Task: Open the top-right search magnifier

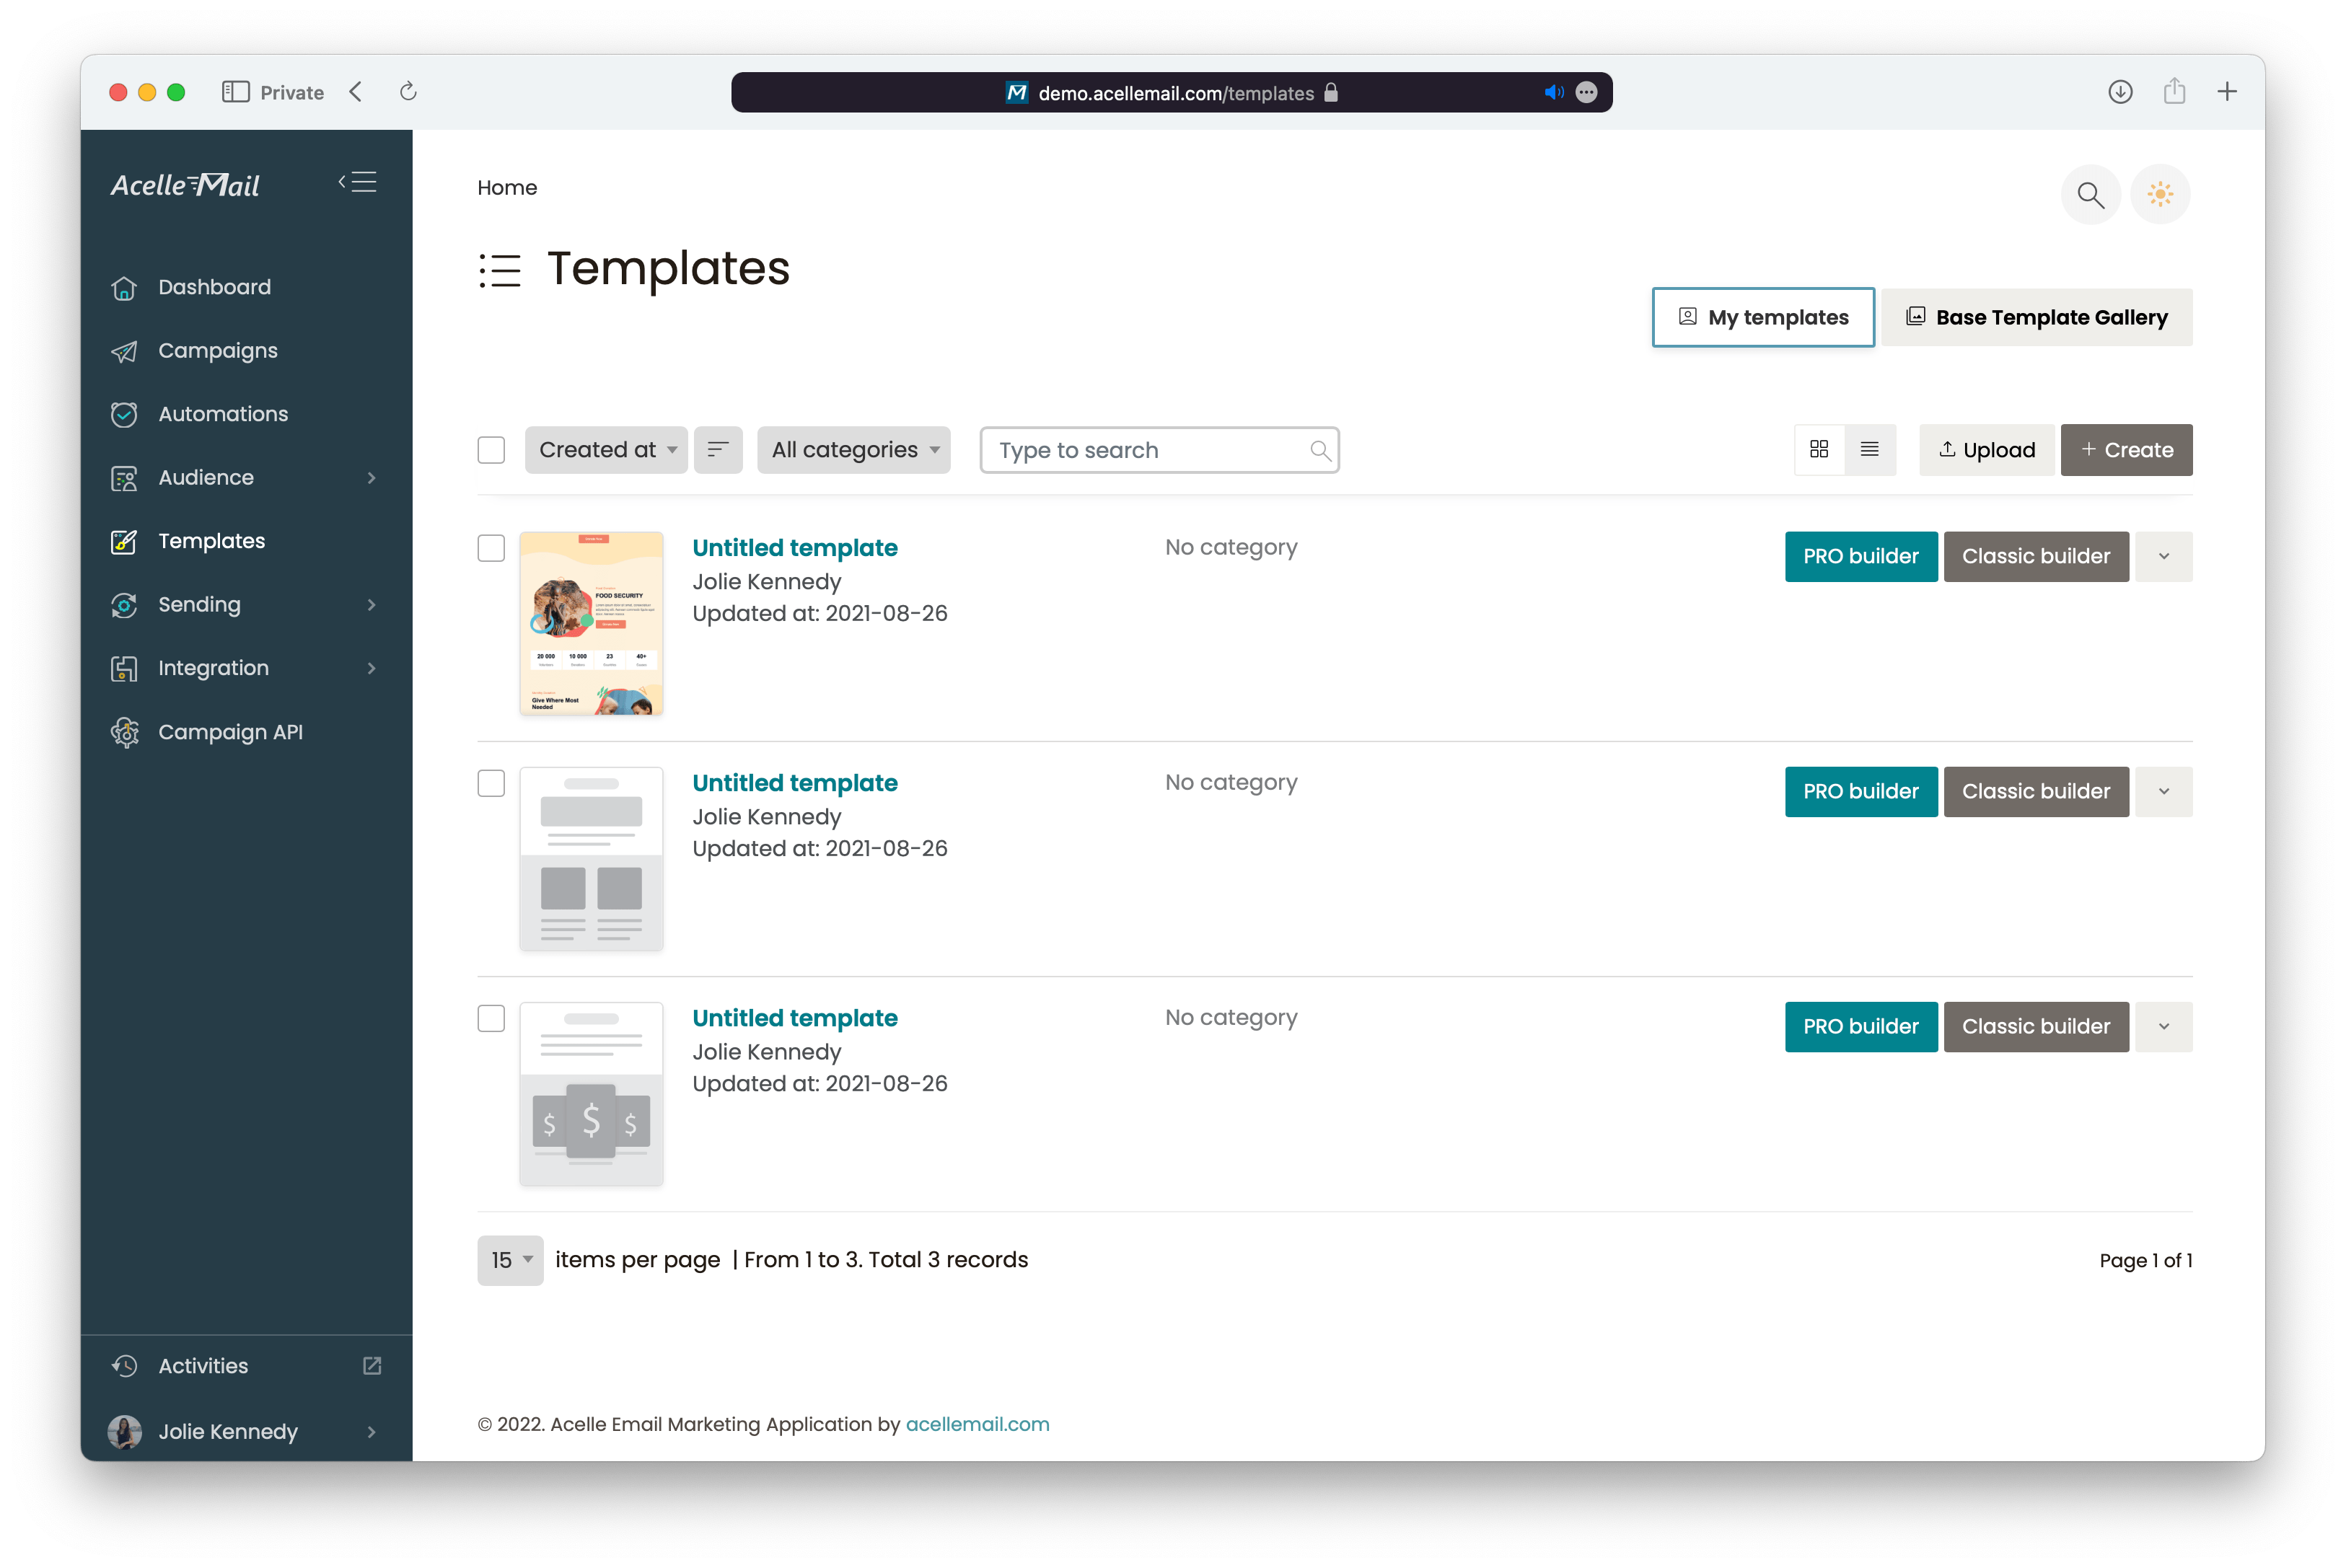Action: click(2090, 194)
